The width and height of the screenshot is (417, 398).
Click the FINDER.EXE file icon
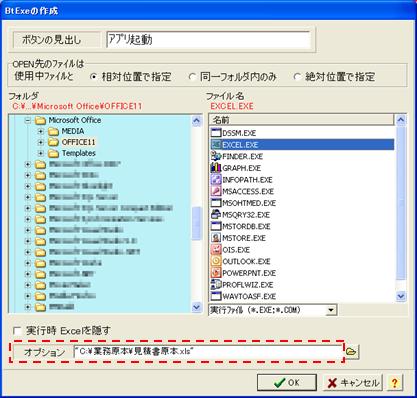point(216,156)
